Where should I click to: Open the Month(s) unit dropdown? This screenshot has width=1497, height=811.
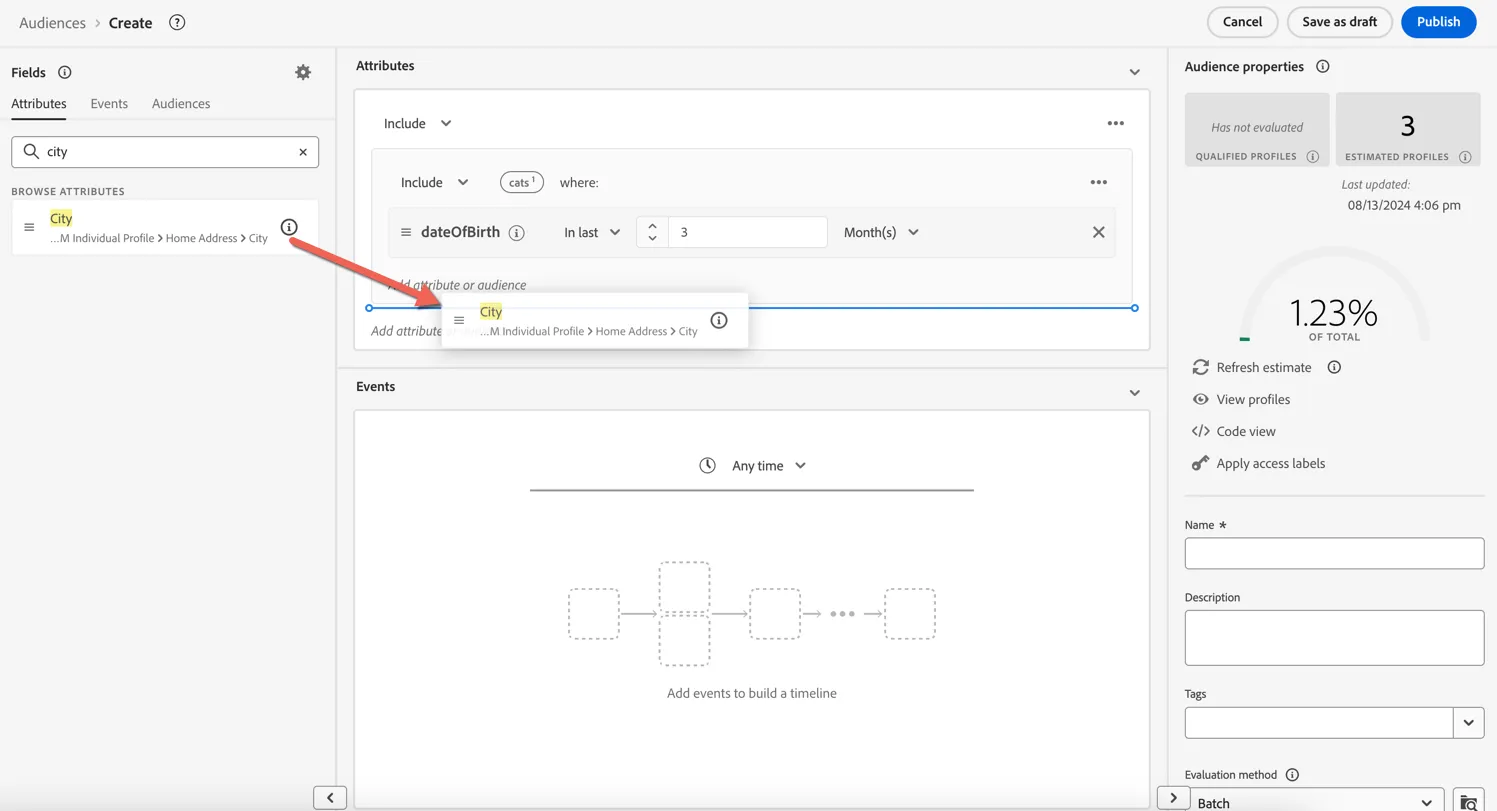coord(881,232)
